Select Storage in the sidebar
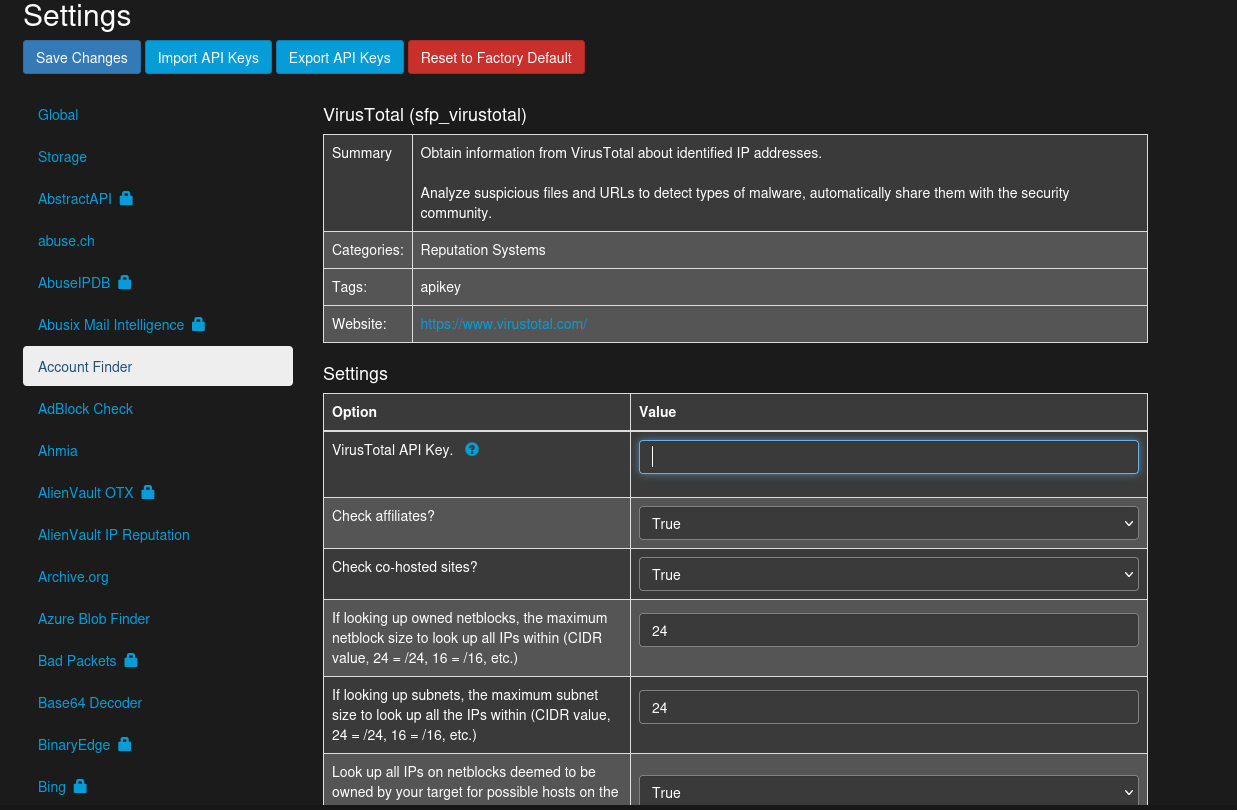This screenshot has height=810, width=1237. point(62,157)
